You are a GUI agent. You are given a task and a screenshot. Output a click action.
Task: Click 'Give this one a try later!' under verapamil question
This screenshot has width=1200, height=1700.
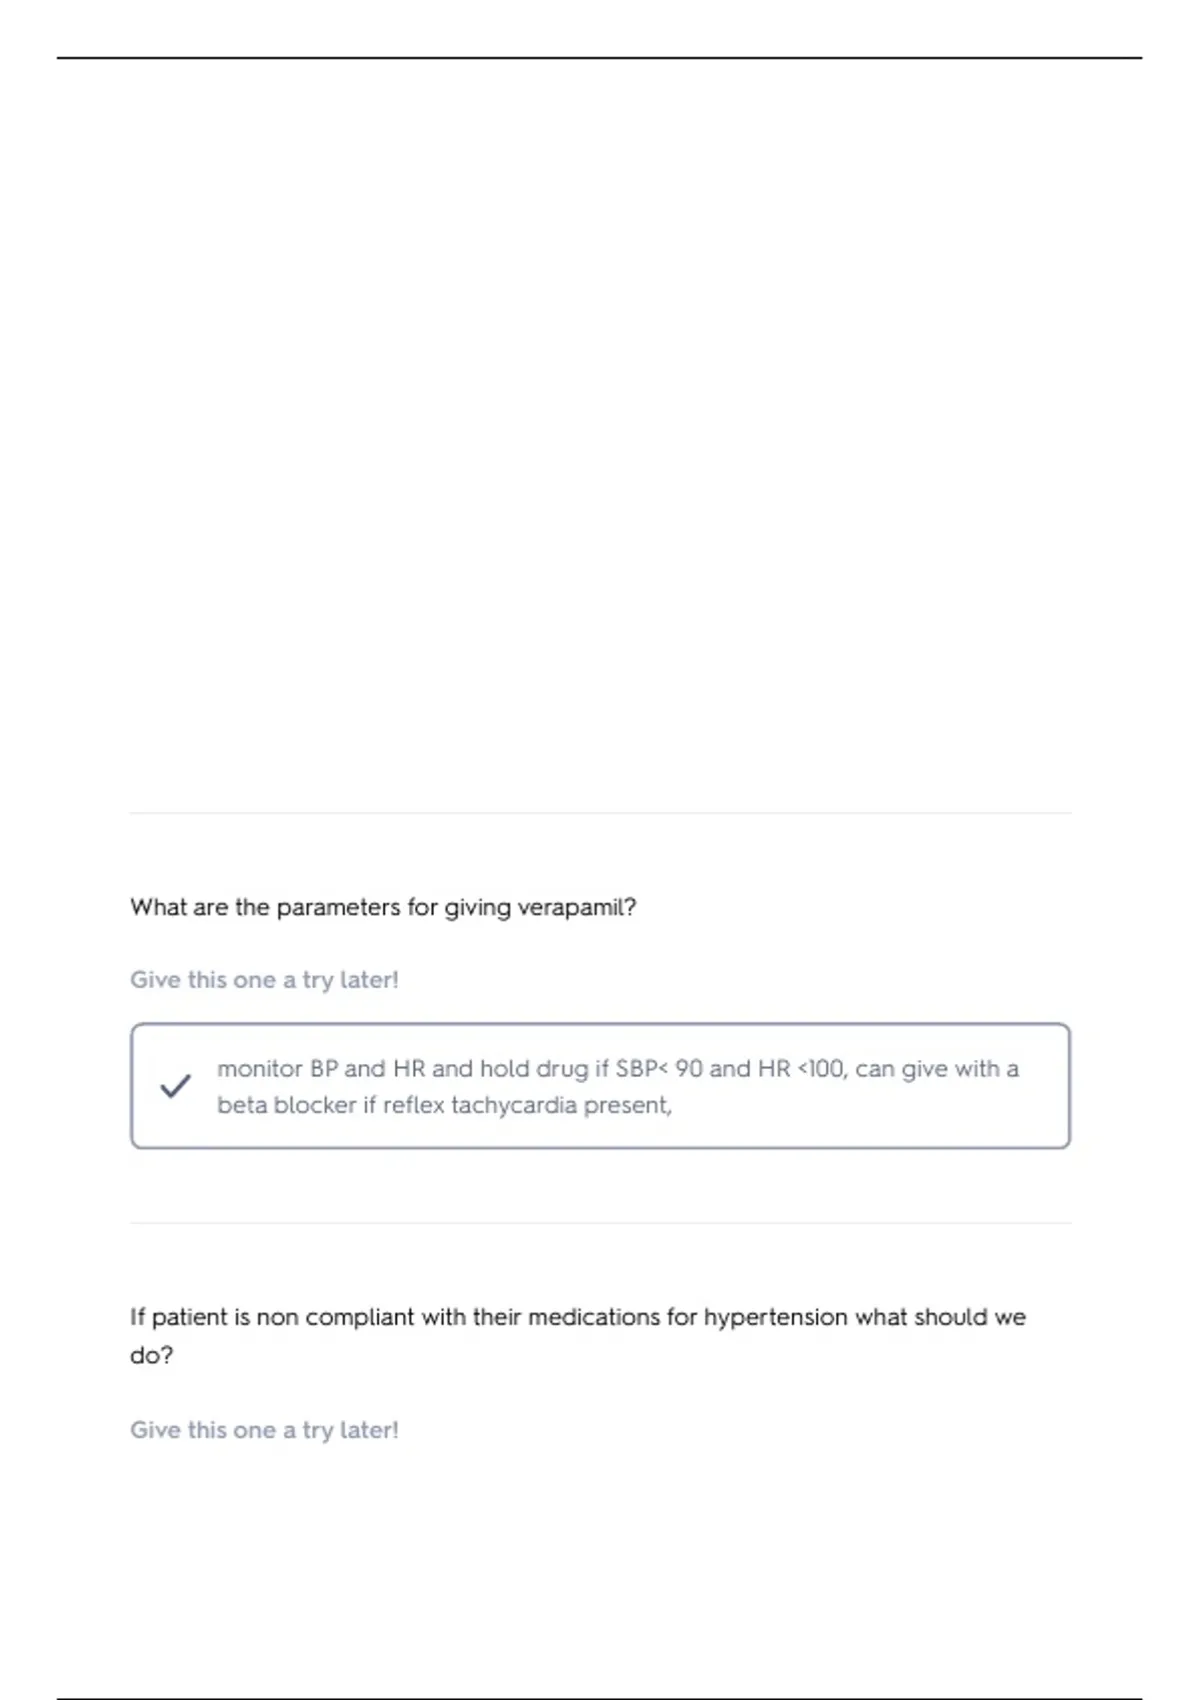pos(264,980)
